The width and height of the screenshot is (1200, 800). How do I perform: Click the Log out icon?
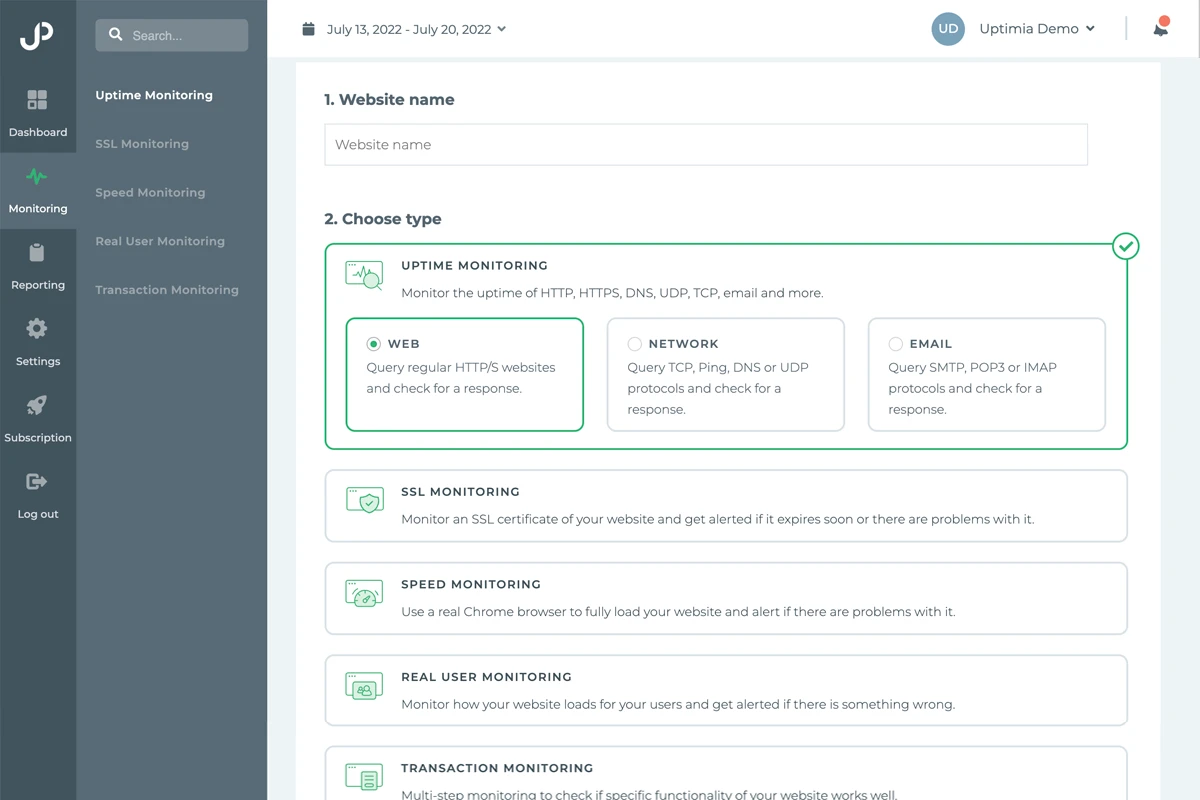(x=37, y=482)
